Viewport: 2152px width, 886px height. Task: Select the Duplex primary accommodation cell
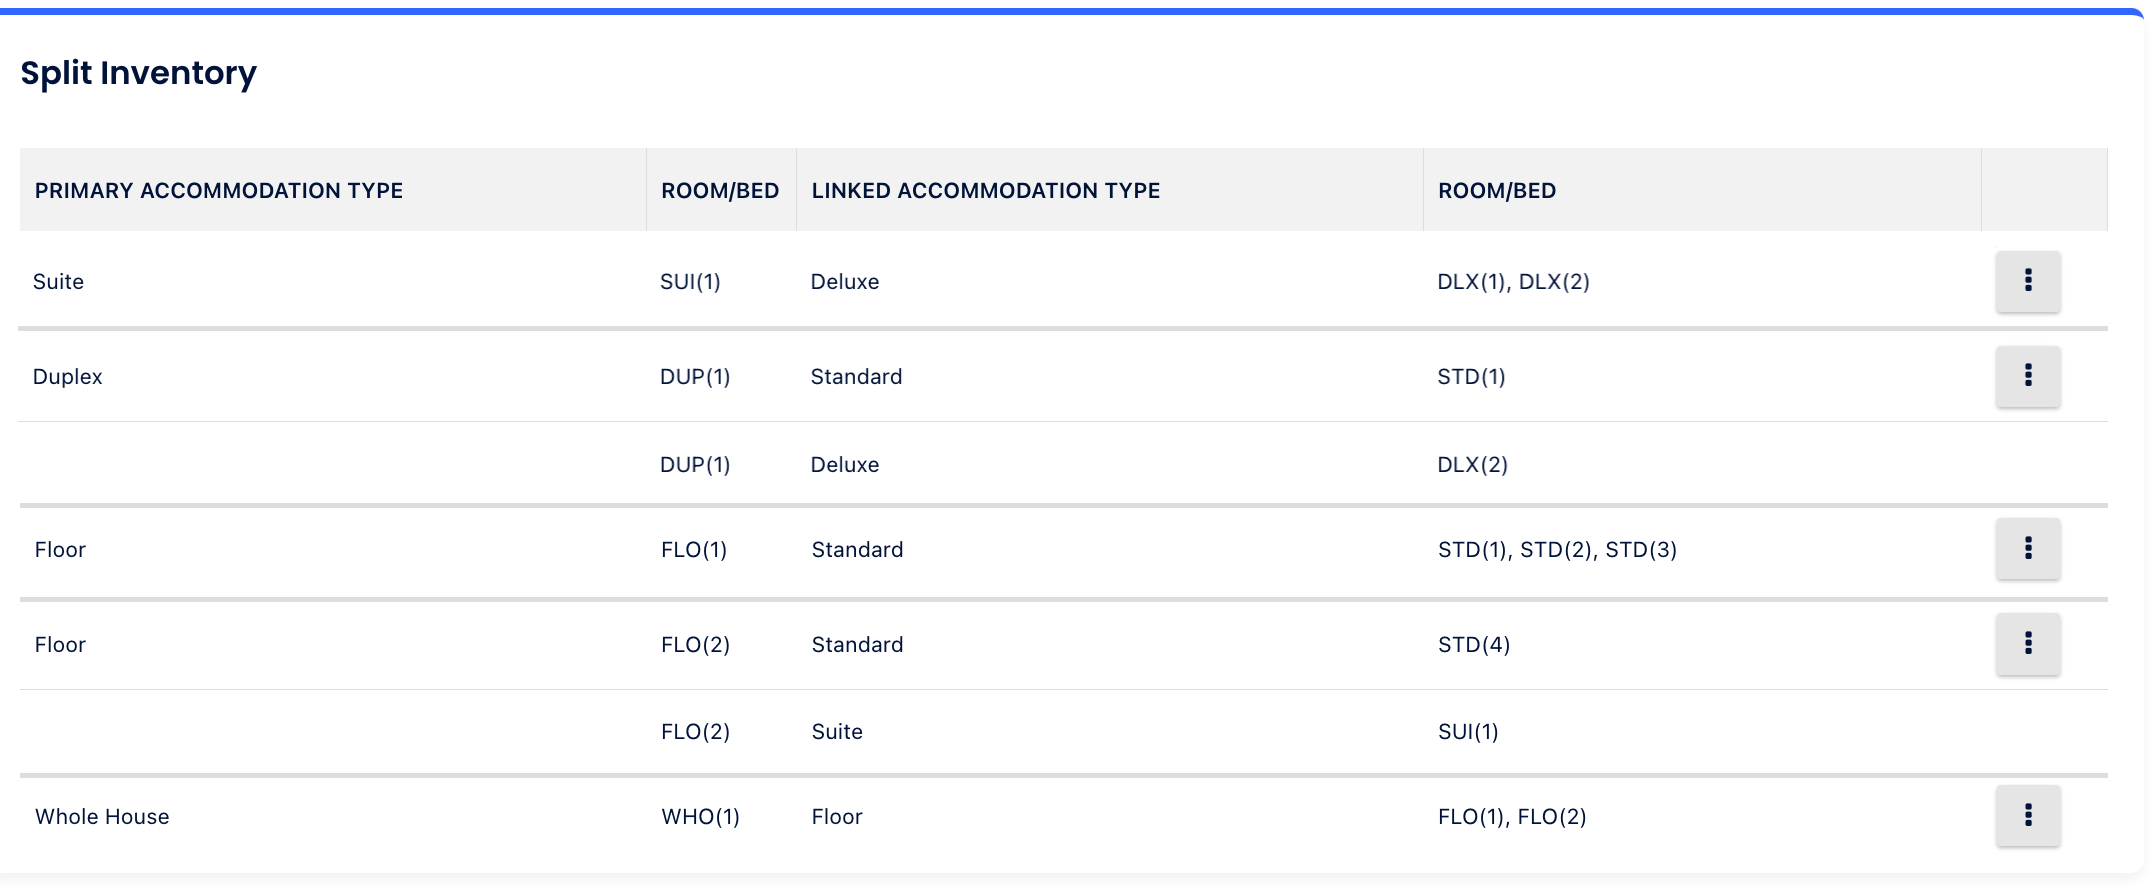coord(68,377)
